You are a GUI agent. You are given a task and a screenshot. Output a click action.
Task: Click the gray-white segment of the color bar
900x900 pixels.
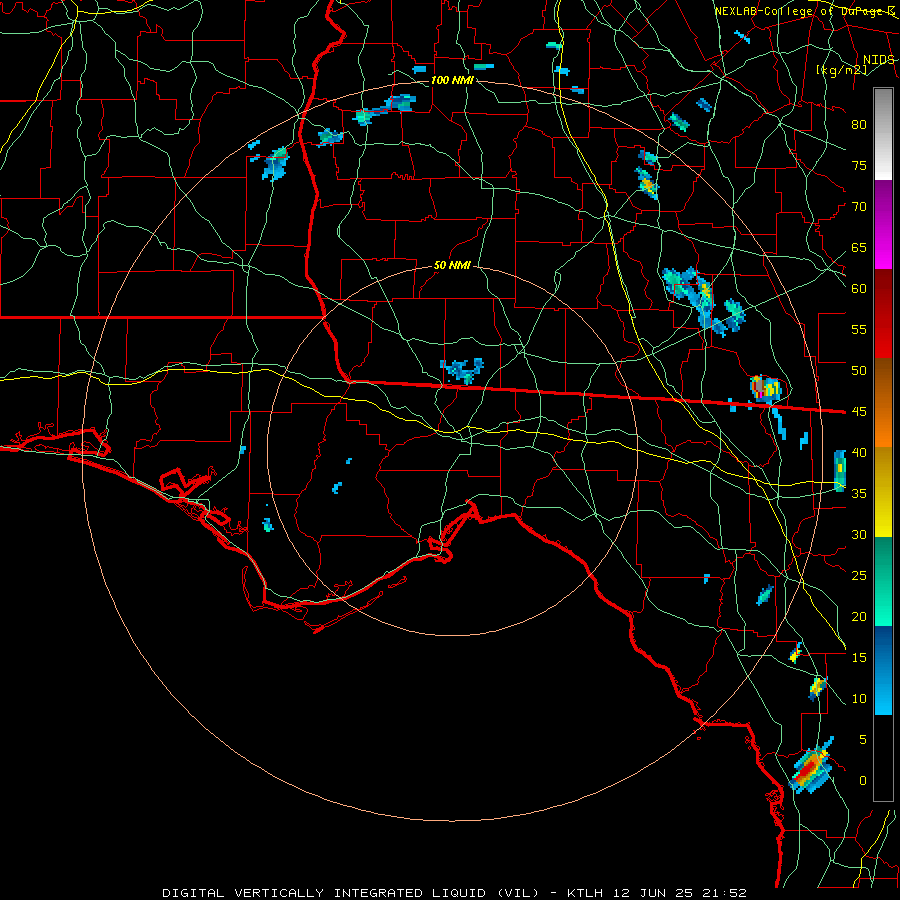pos(883,134)
